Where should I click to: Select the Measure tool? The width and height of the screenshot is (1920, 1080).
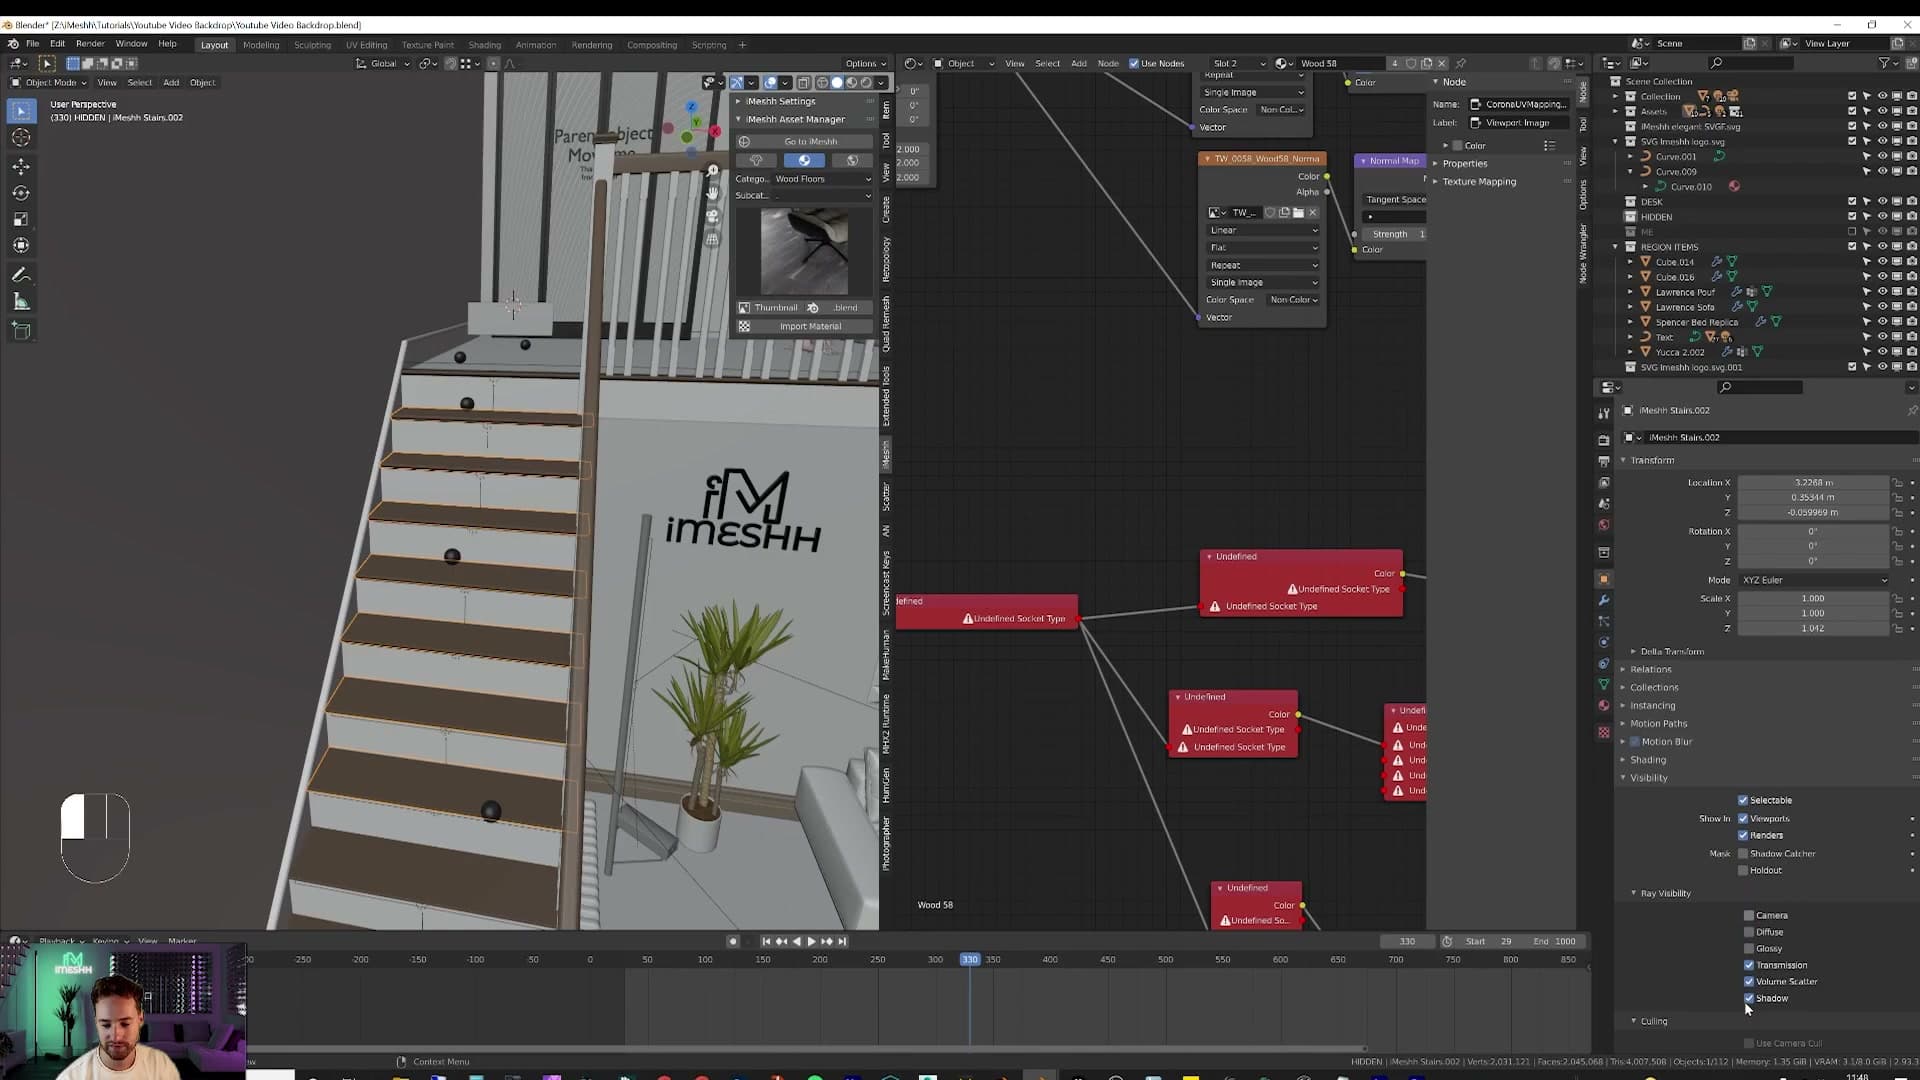coord(21,301)
